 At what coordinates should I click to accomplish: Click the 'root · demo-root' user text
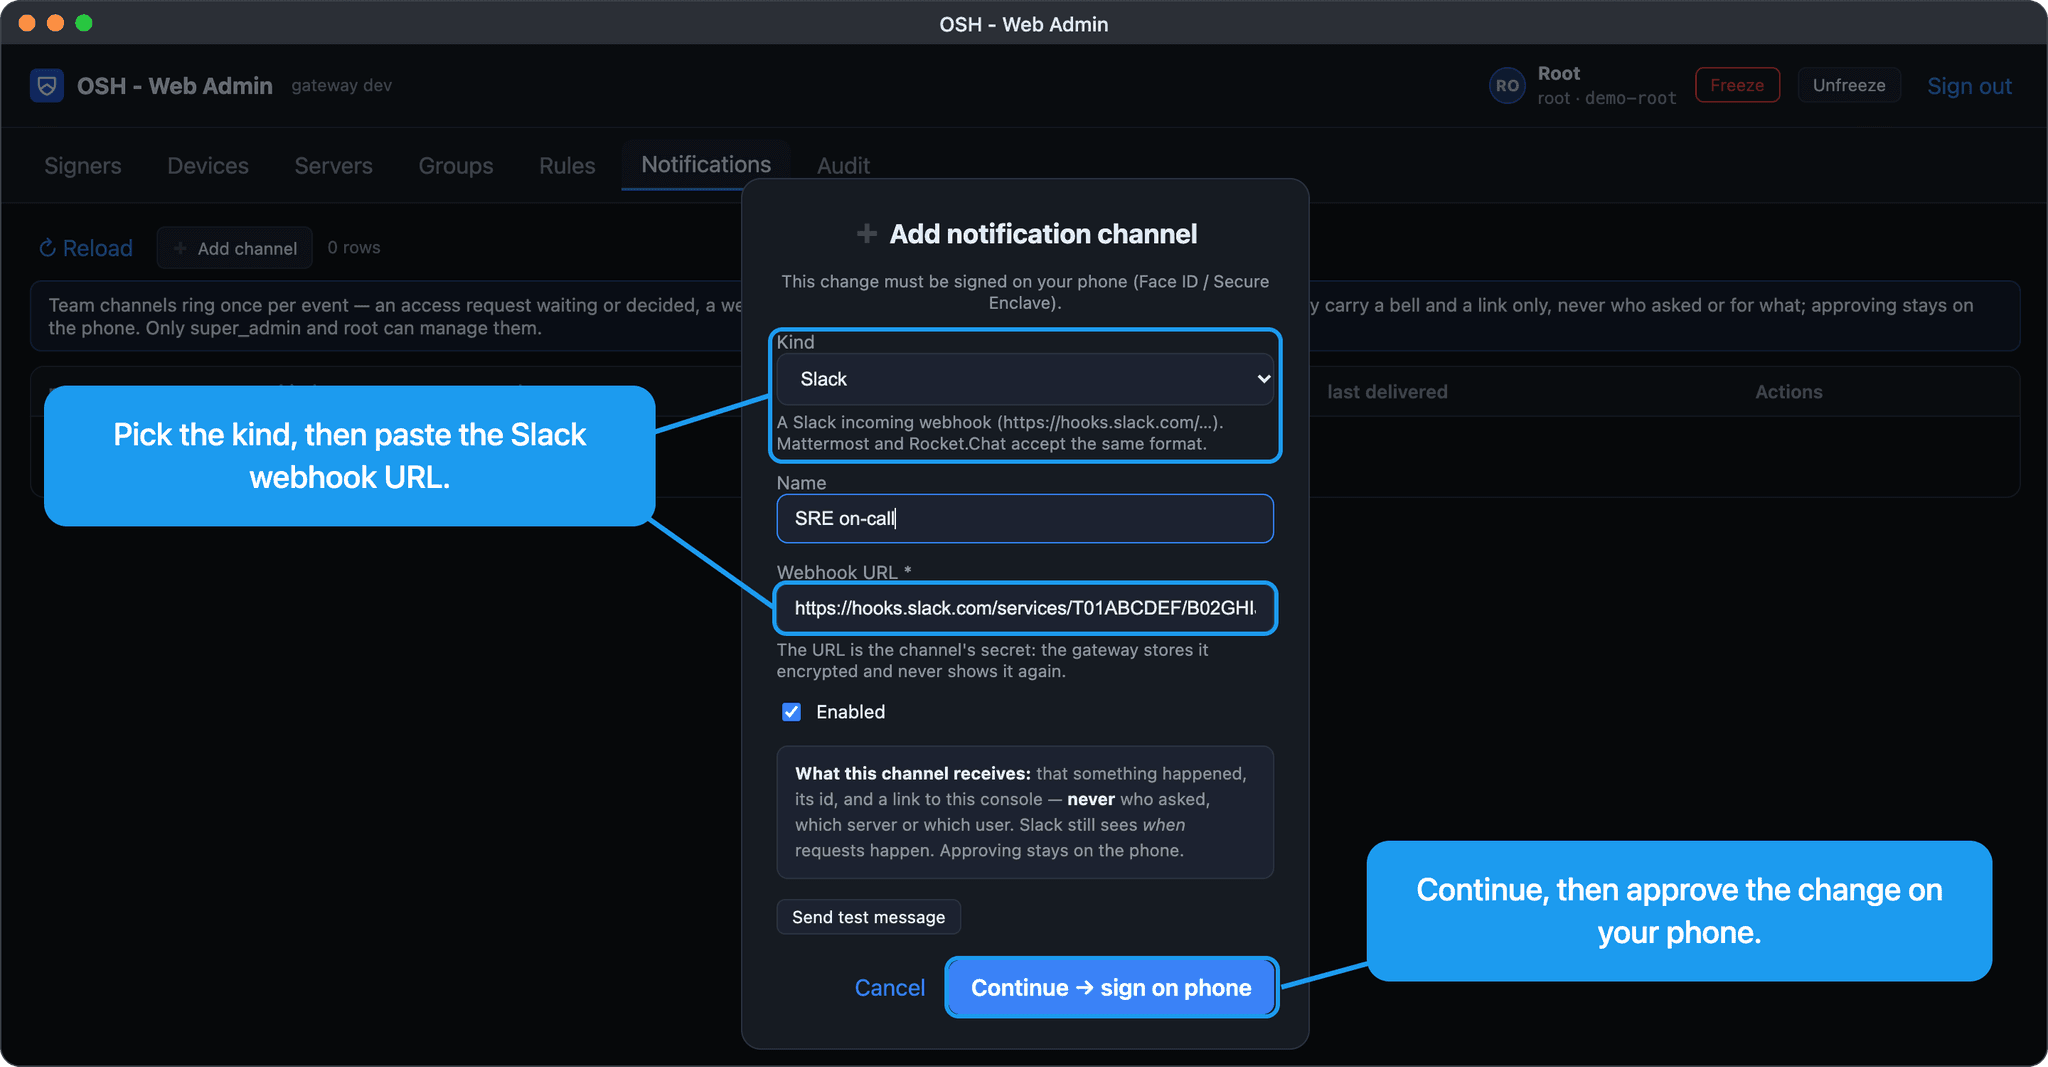click(1607, 98)
